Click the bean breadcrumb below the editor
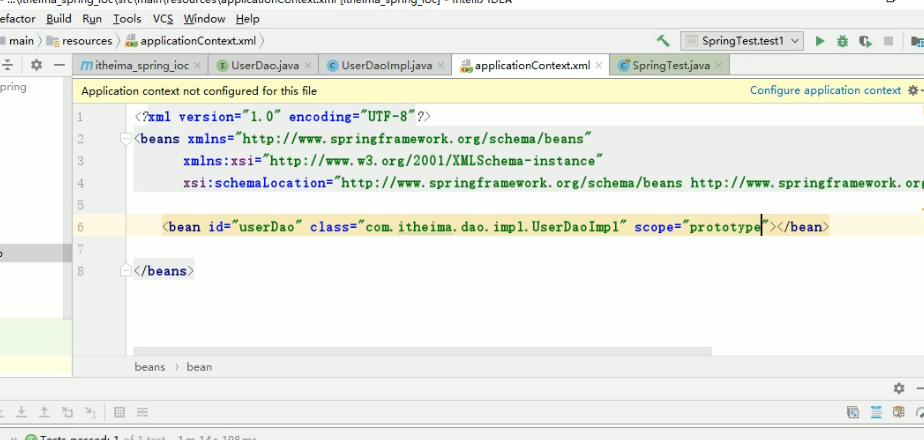The height and width of the screenshot is (440, 924). [x=199, y=367]
